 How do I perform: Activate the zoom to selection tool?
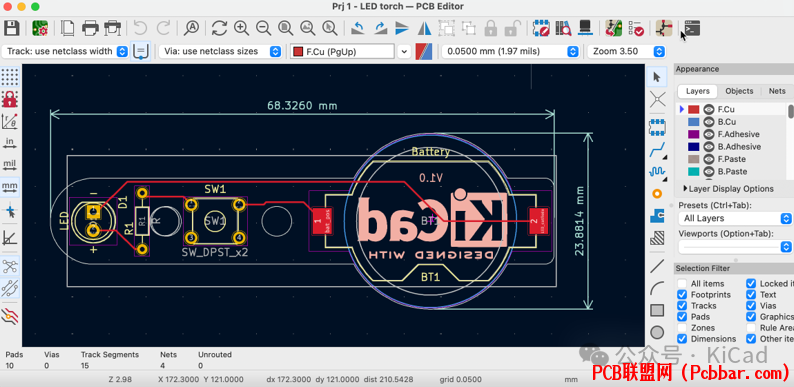330,28
